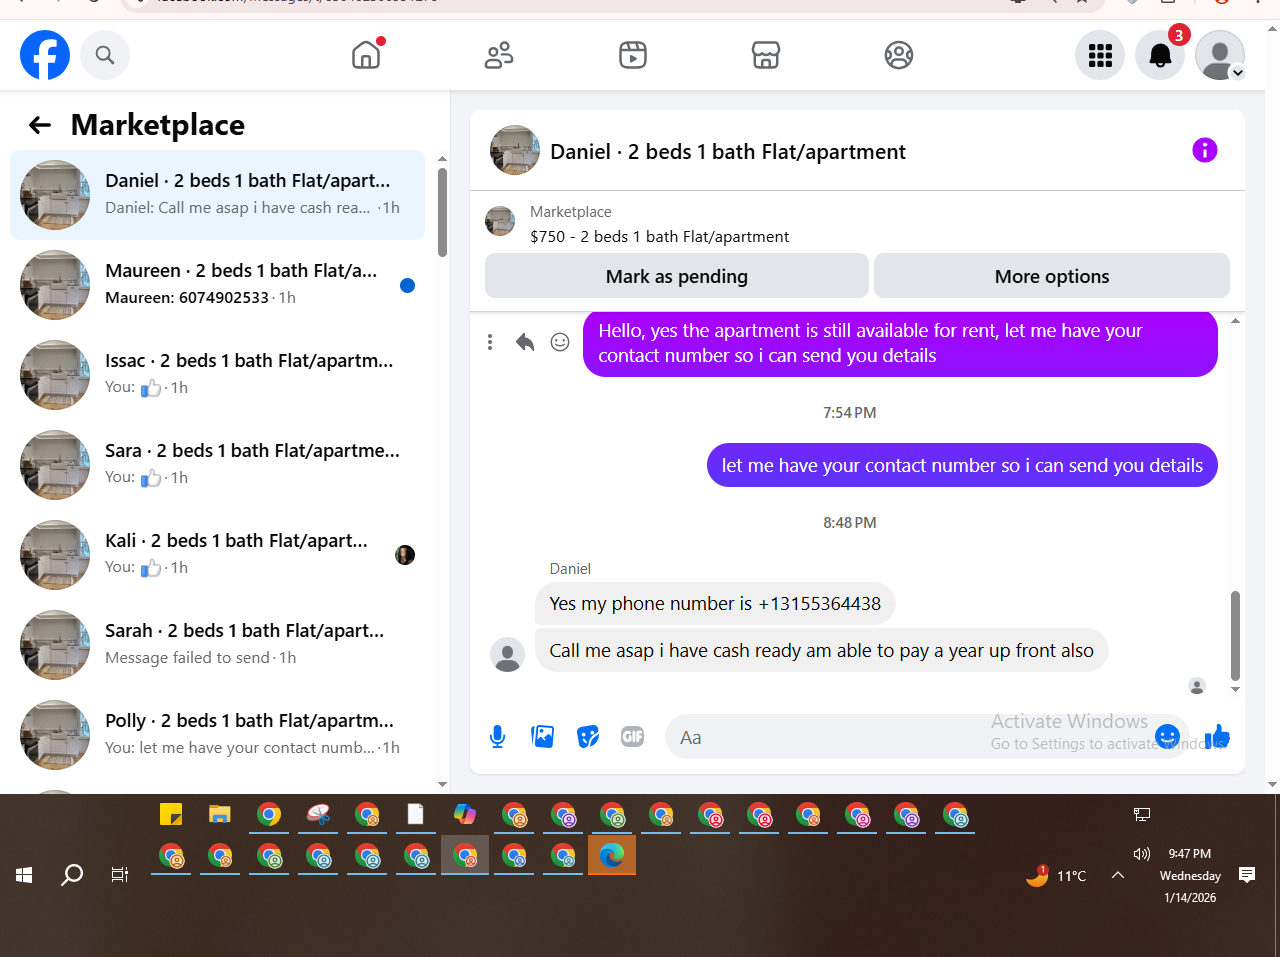Open the clock showing 9:47 PM
This screenshot has height=957, width=1280.
tap(1190, 854)
